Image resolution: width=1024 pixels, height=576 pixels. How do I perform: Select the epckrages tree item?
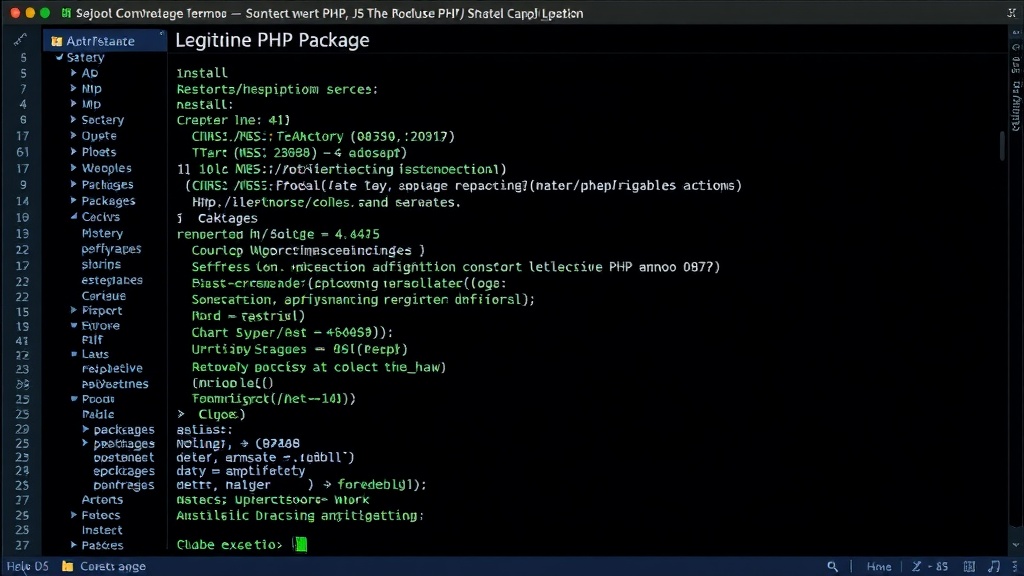click(x=123, y=471)
